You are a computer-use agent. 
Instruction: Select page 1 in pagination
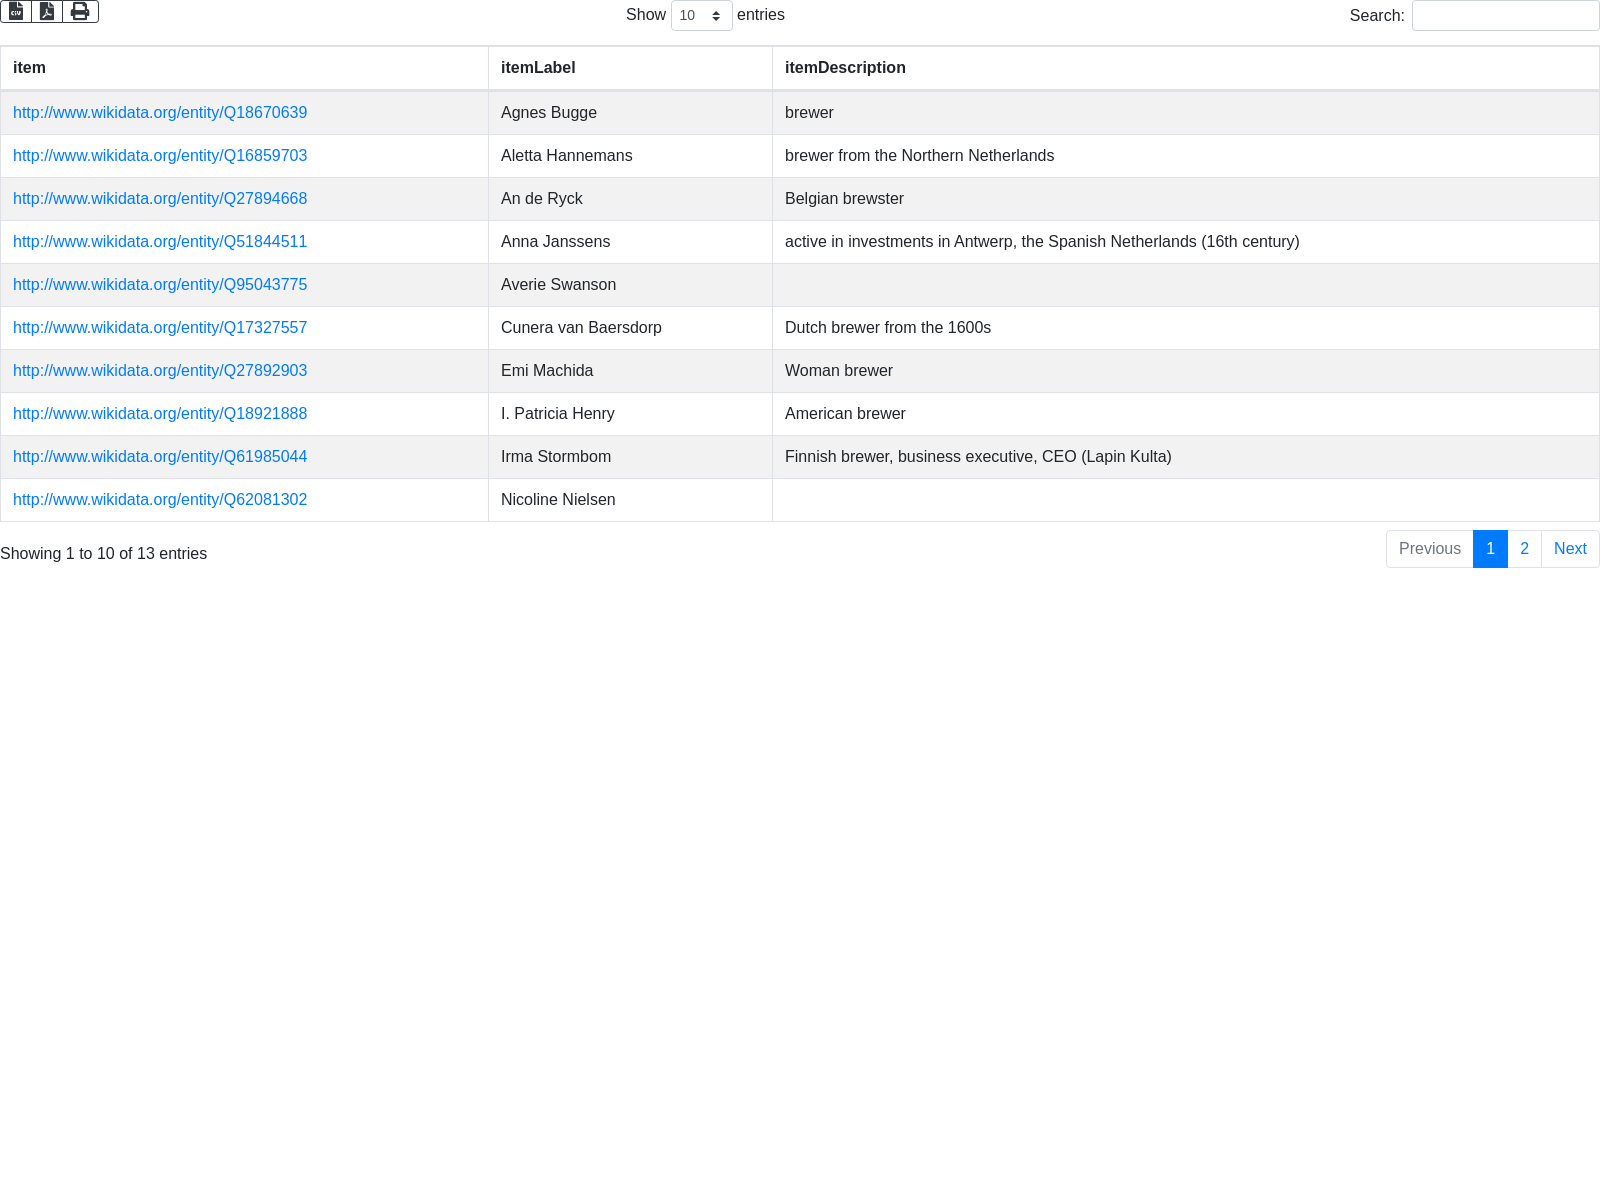pyautogui.click(x=1490, y=549)
